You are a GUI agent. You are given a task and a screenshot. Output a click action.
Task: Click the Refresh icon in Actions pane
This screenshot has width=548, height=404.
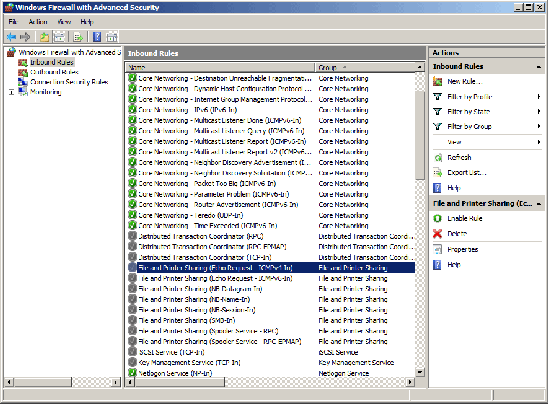point(438,158)
